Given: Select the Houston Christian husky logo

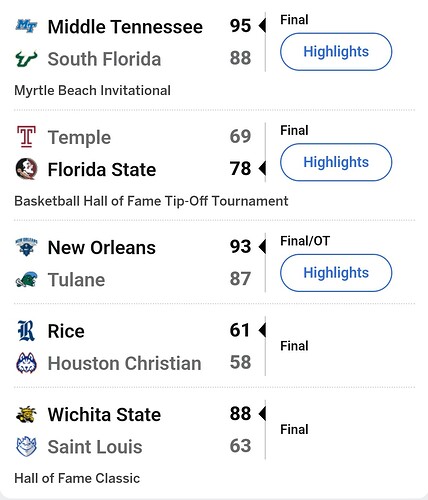Looking at the screenshot, I should pyautogui.click(x=26, y=363).
